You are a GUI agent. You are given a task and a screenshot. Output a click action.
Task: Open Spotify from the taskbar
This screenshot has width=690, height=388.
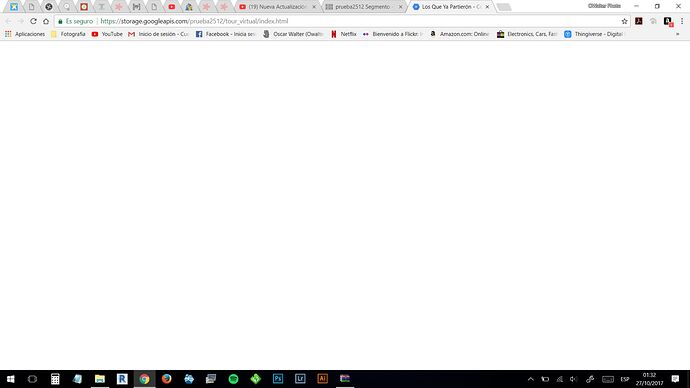click(x=233, y=379)
